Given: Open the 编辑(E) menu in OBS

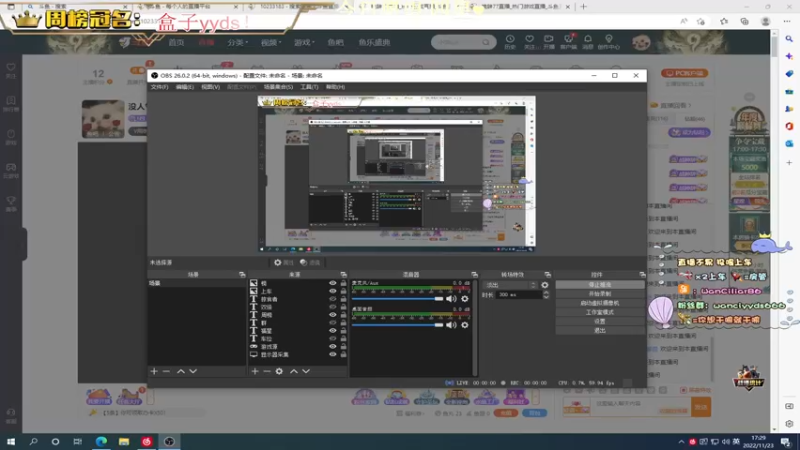Looking at the screenshot, I should coord(185,87).
